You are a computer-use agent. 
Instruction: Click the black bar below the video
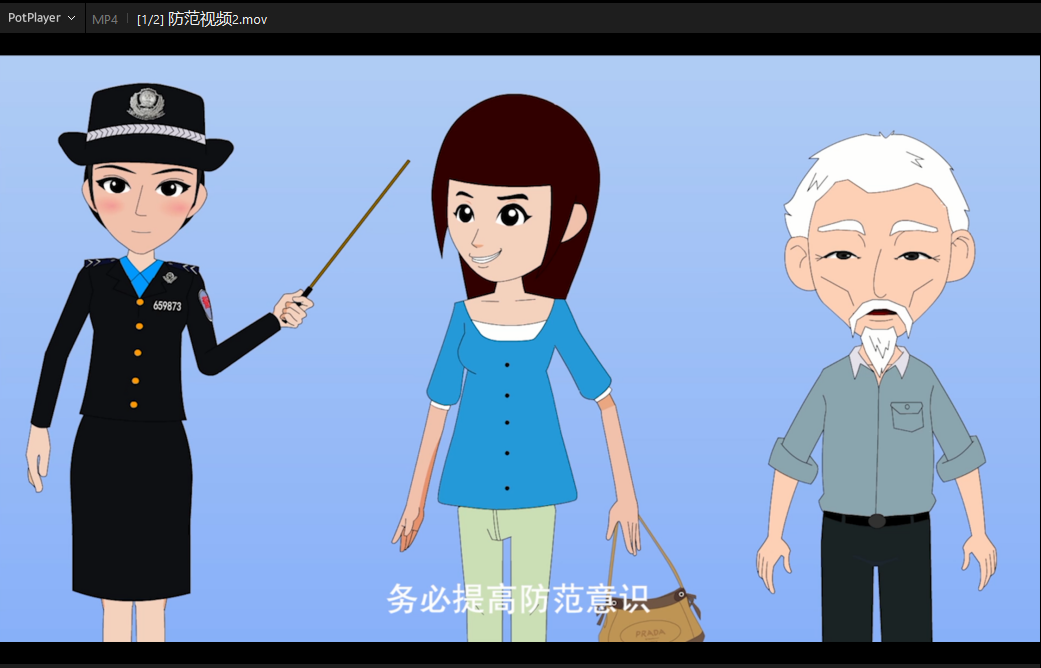(520, 654)
